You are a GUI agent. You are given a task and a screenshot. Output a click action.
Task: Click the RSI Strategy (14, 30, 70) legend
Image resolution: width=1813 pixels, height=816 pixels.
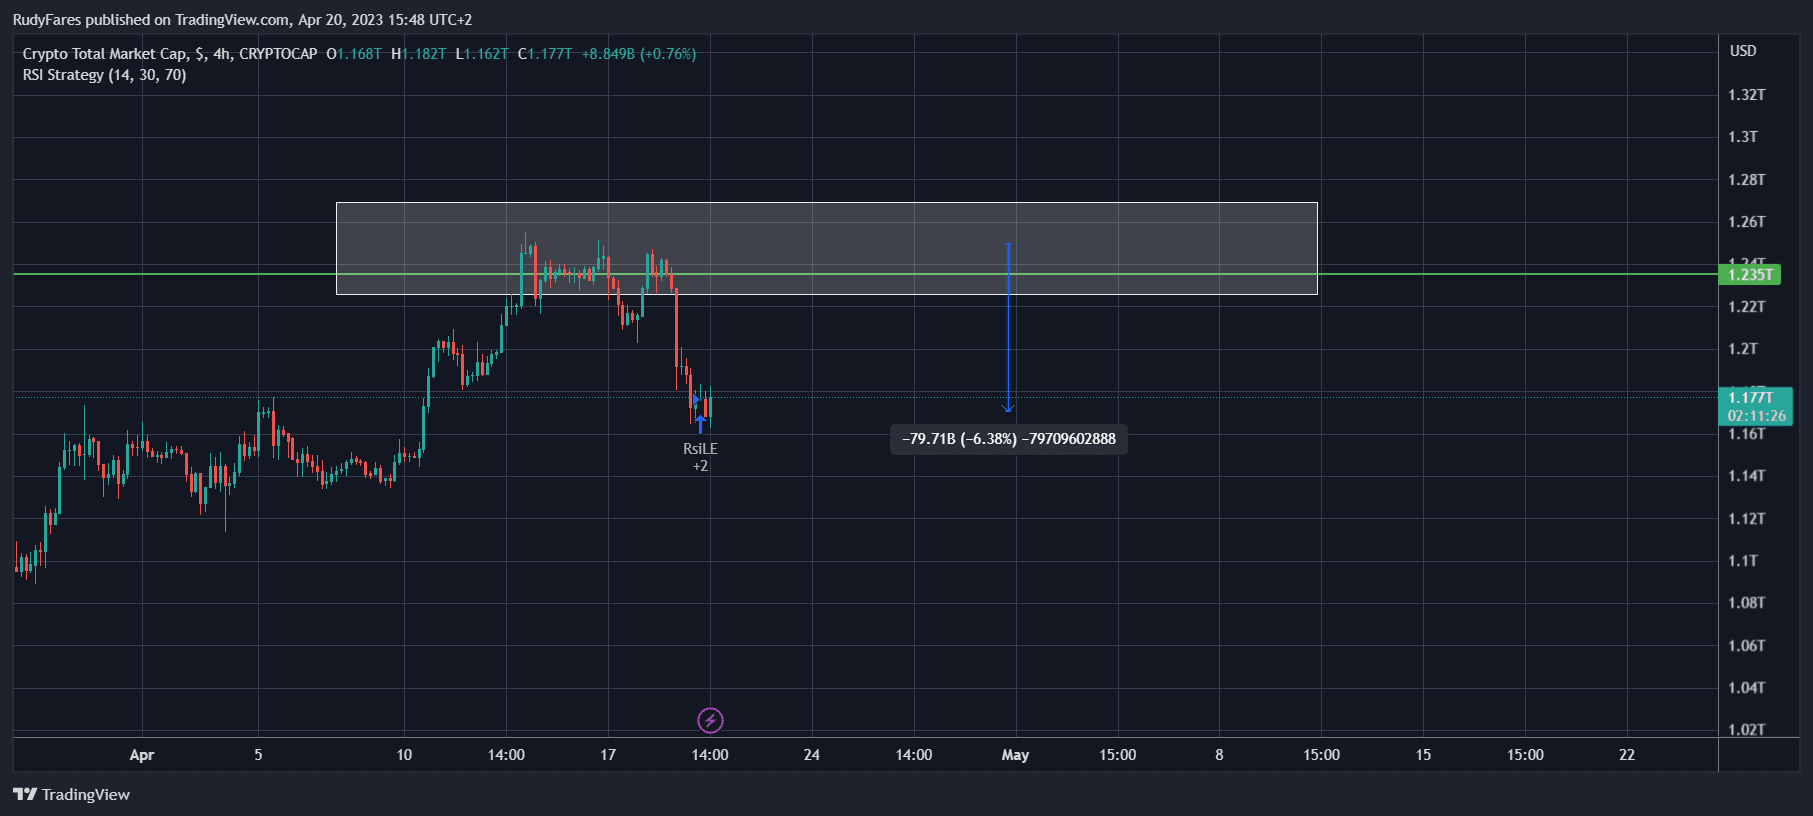coord(104,75)
